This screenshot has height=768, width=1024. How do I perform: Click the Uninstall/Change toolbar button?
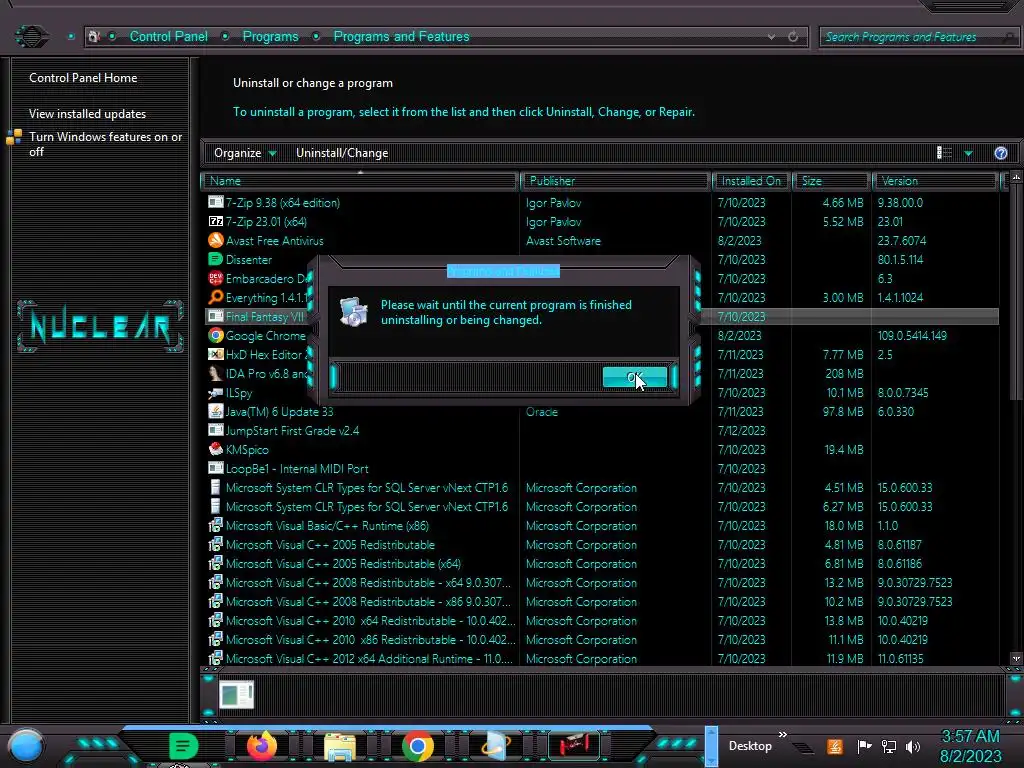342,153
